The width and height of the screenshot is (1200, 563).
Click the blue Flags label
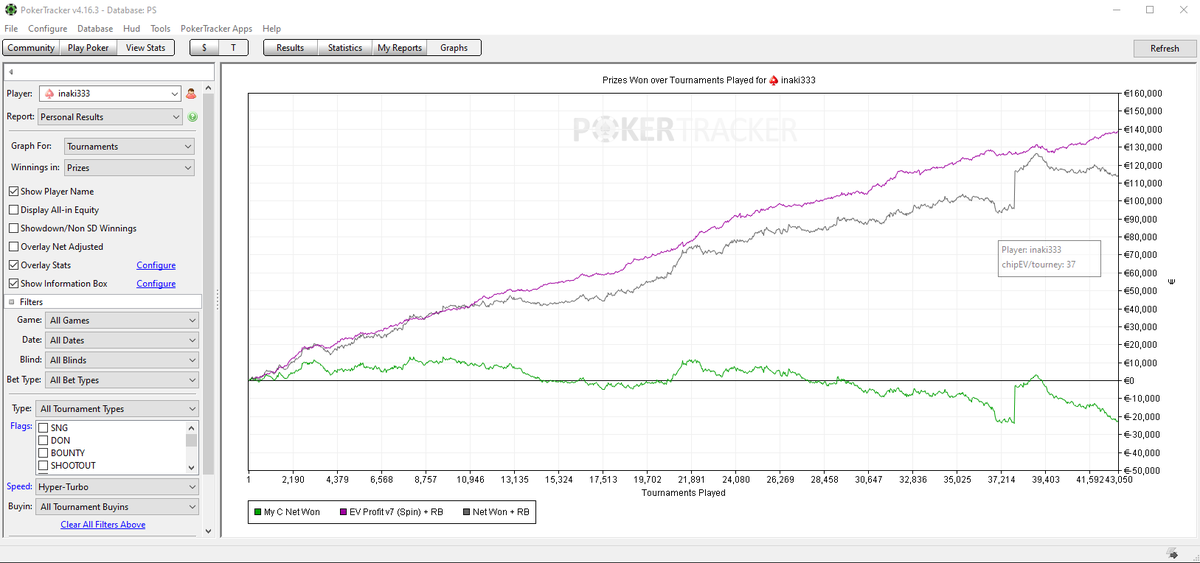coord(20,426)
